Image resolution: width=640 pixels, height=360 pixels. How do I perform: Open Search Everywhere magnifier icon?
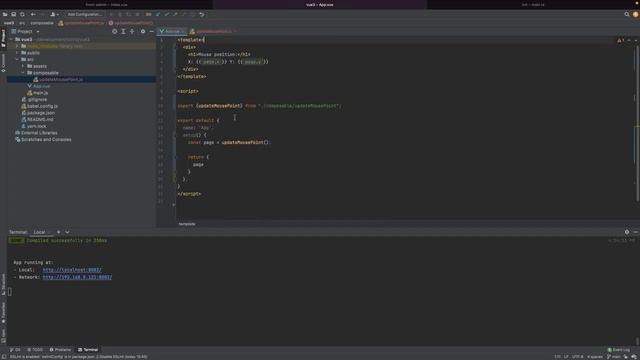pos(627,14)
